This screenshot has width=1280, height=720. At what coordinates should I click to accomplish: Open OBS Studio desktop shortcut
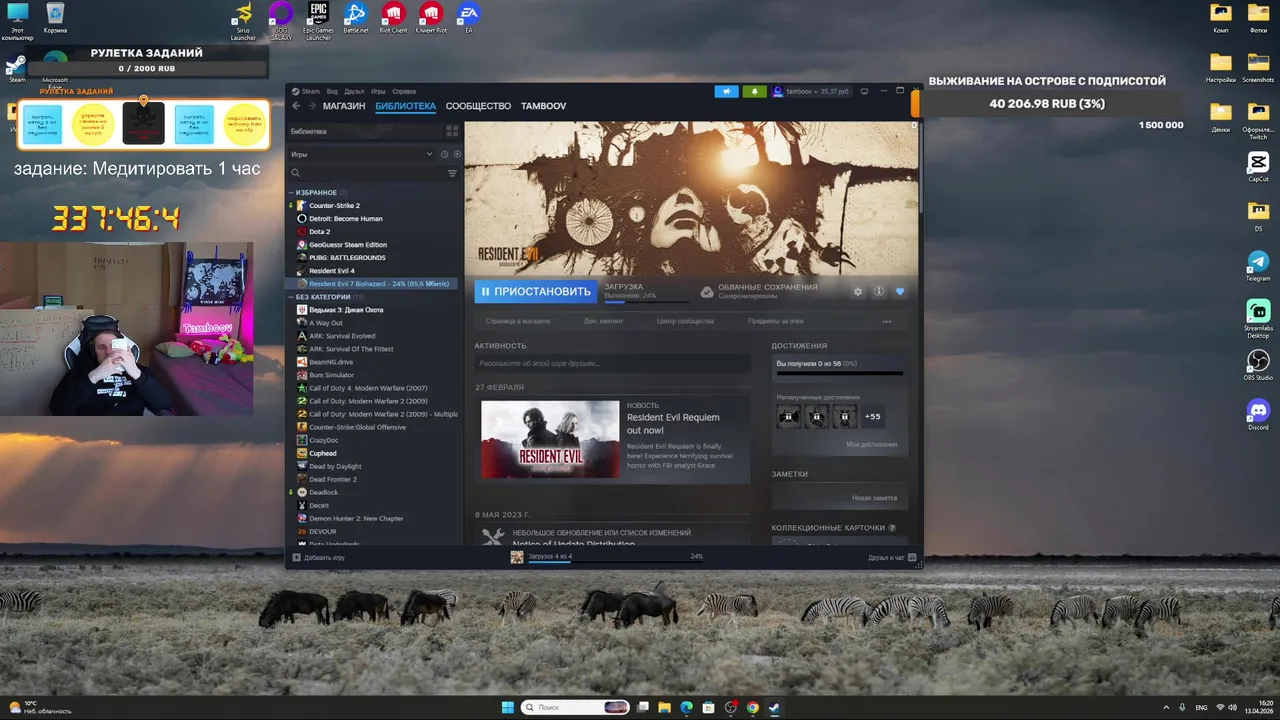[x=1258, y=365]
